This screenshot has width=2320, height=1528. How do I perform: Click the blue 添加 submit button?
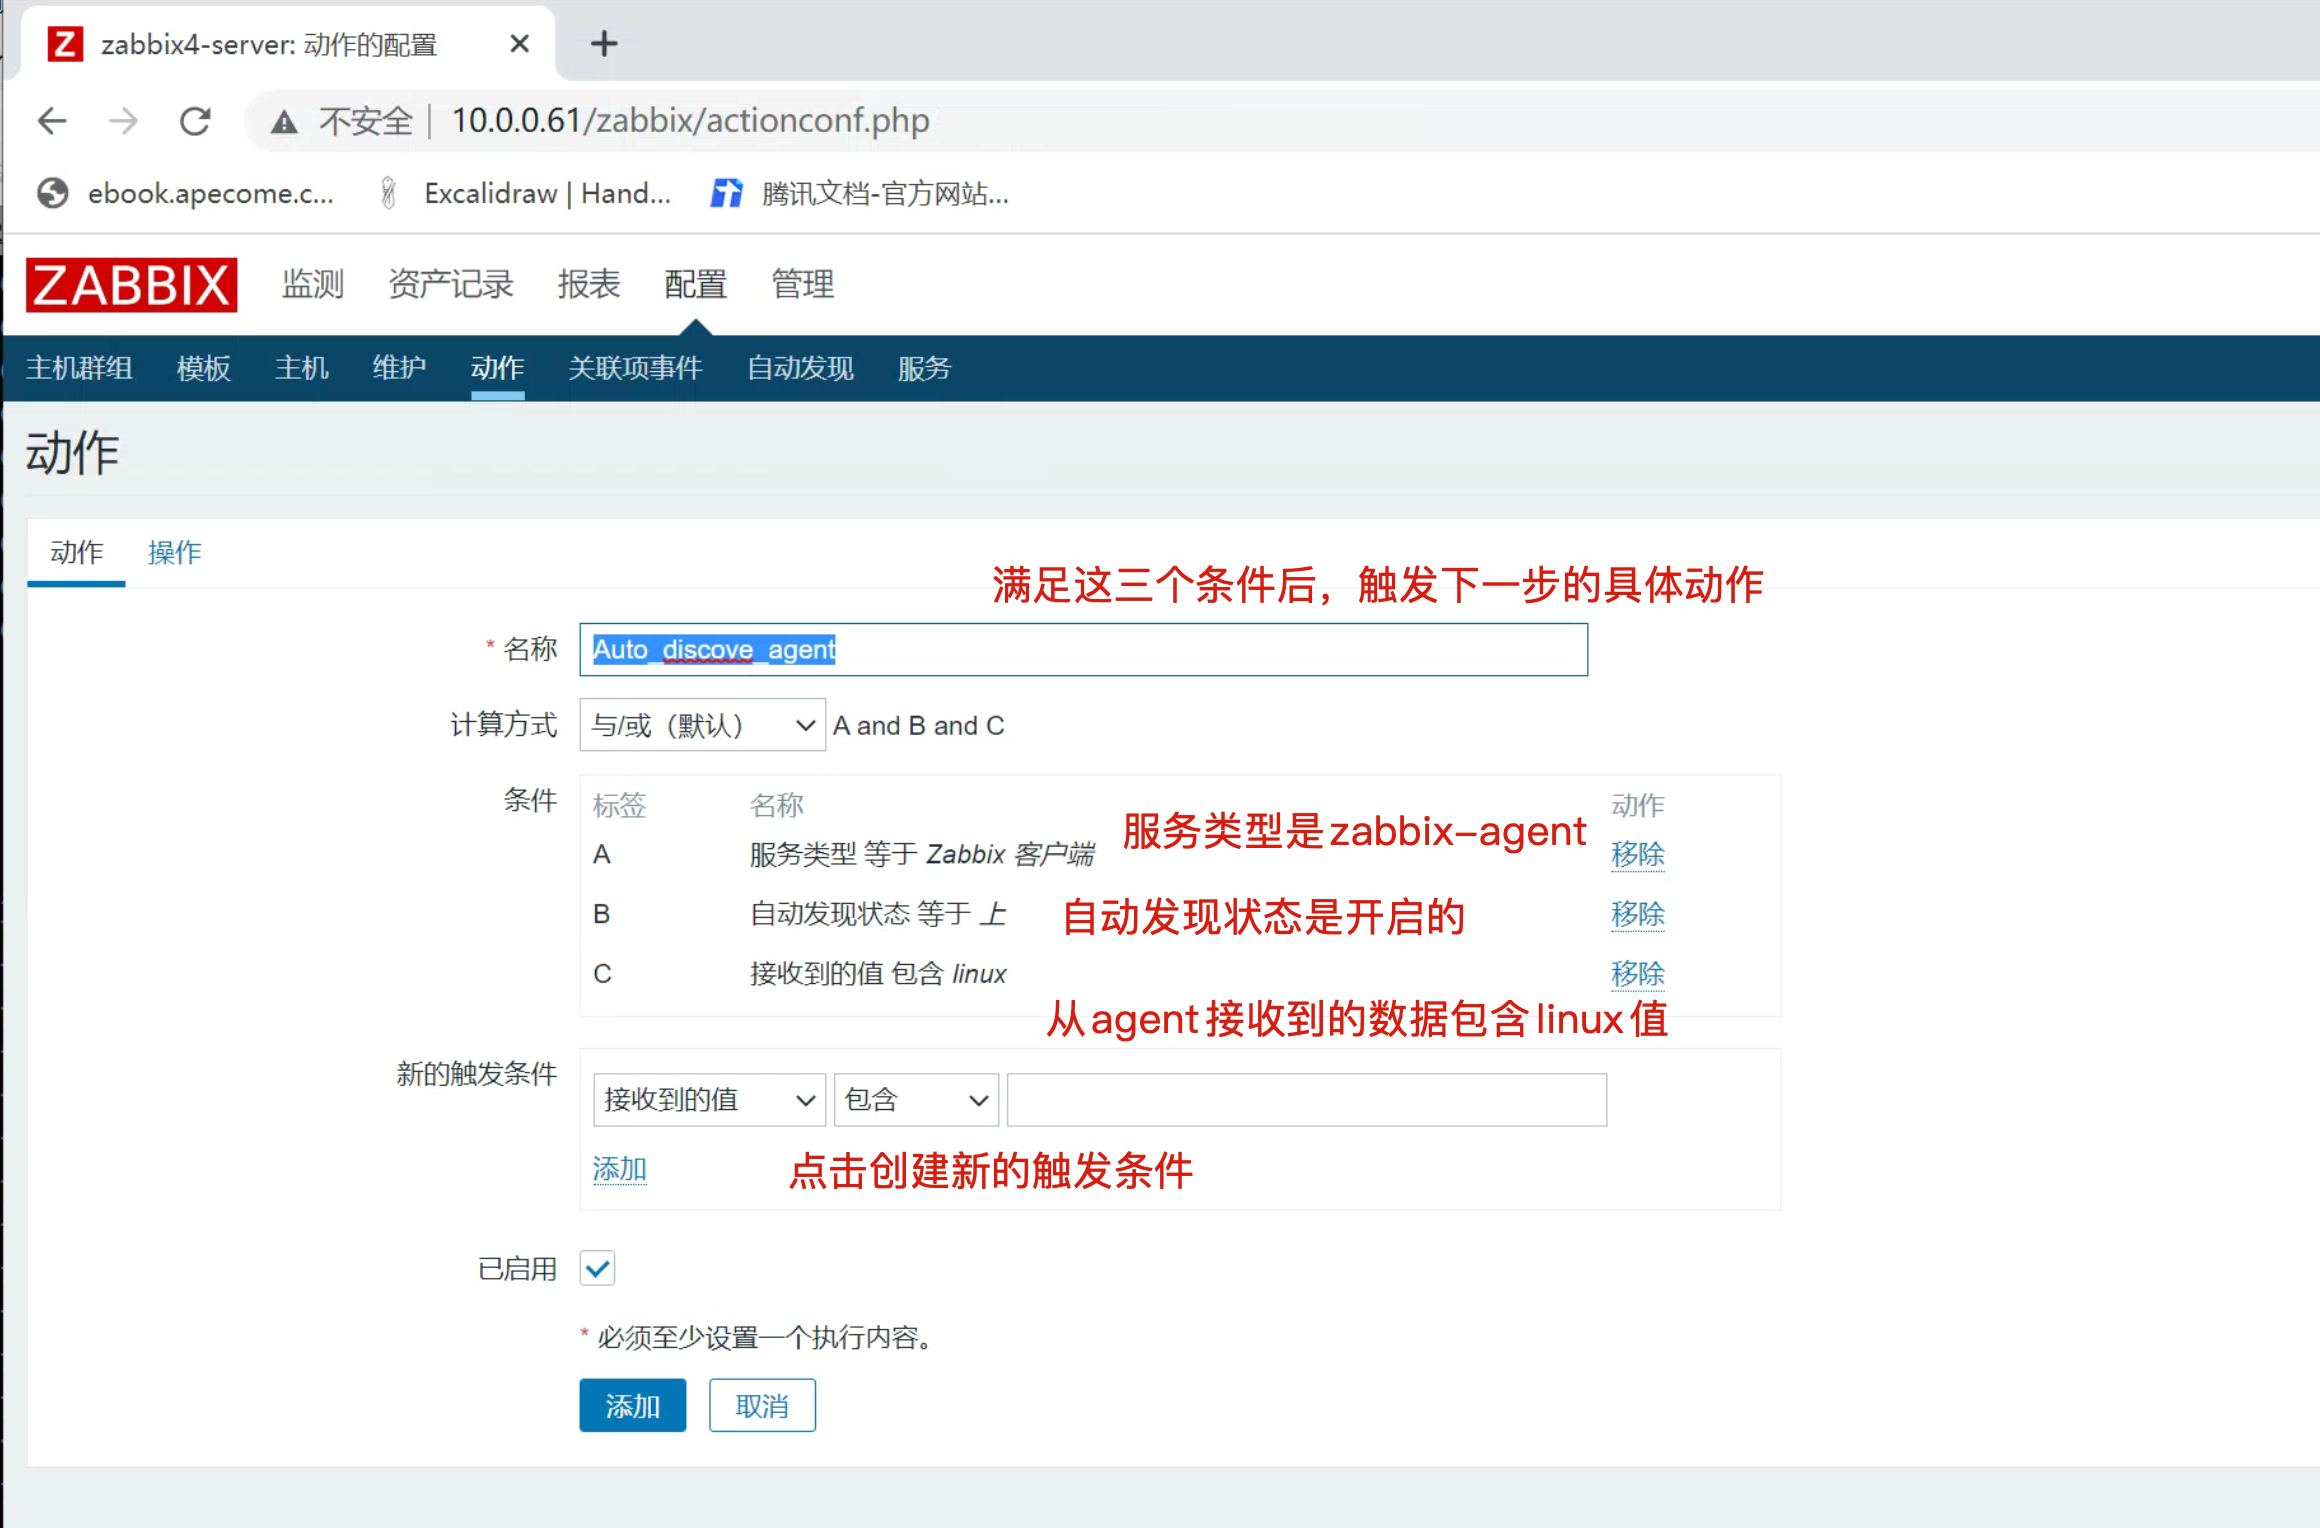[632, 1406]
